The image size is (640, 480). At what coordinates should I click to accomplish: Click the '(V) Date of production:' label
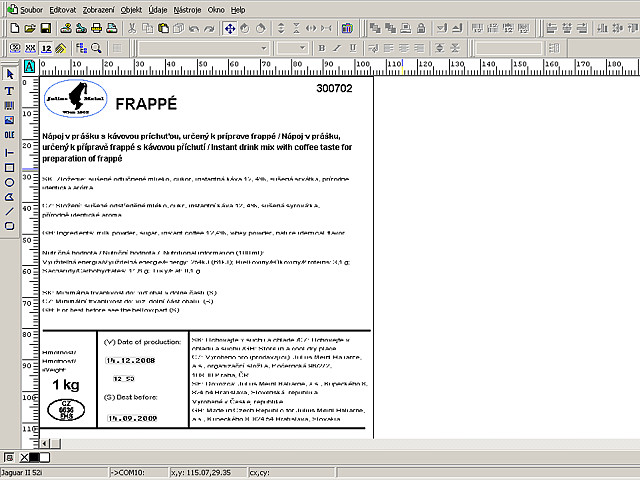pyautogui.click(x=142, y=342)
